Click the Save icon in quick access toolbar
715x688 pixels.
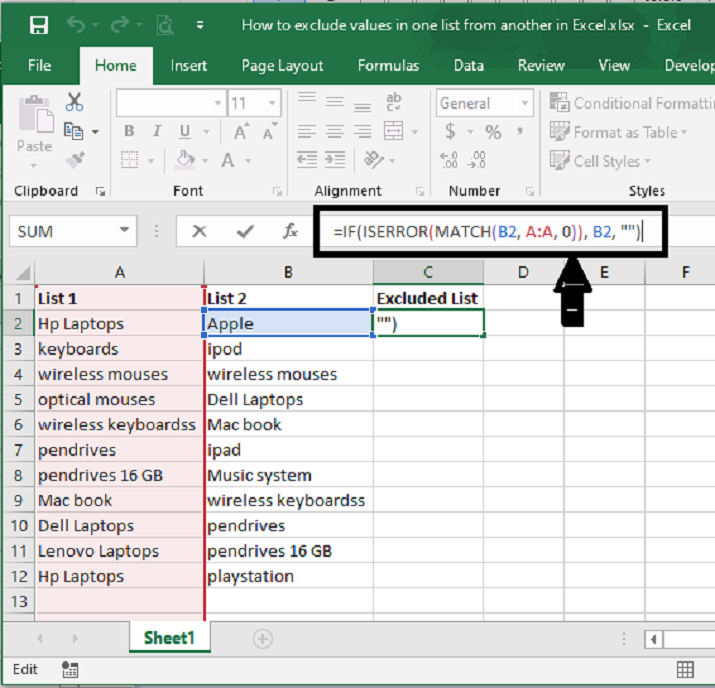point(39,25)
